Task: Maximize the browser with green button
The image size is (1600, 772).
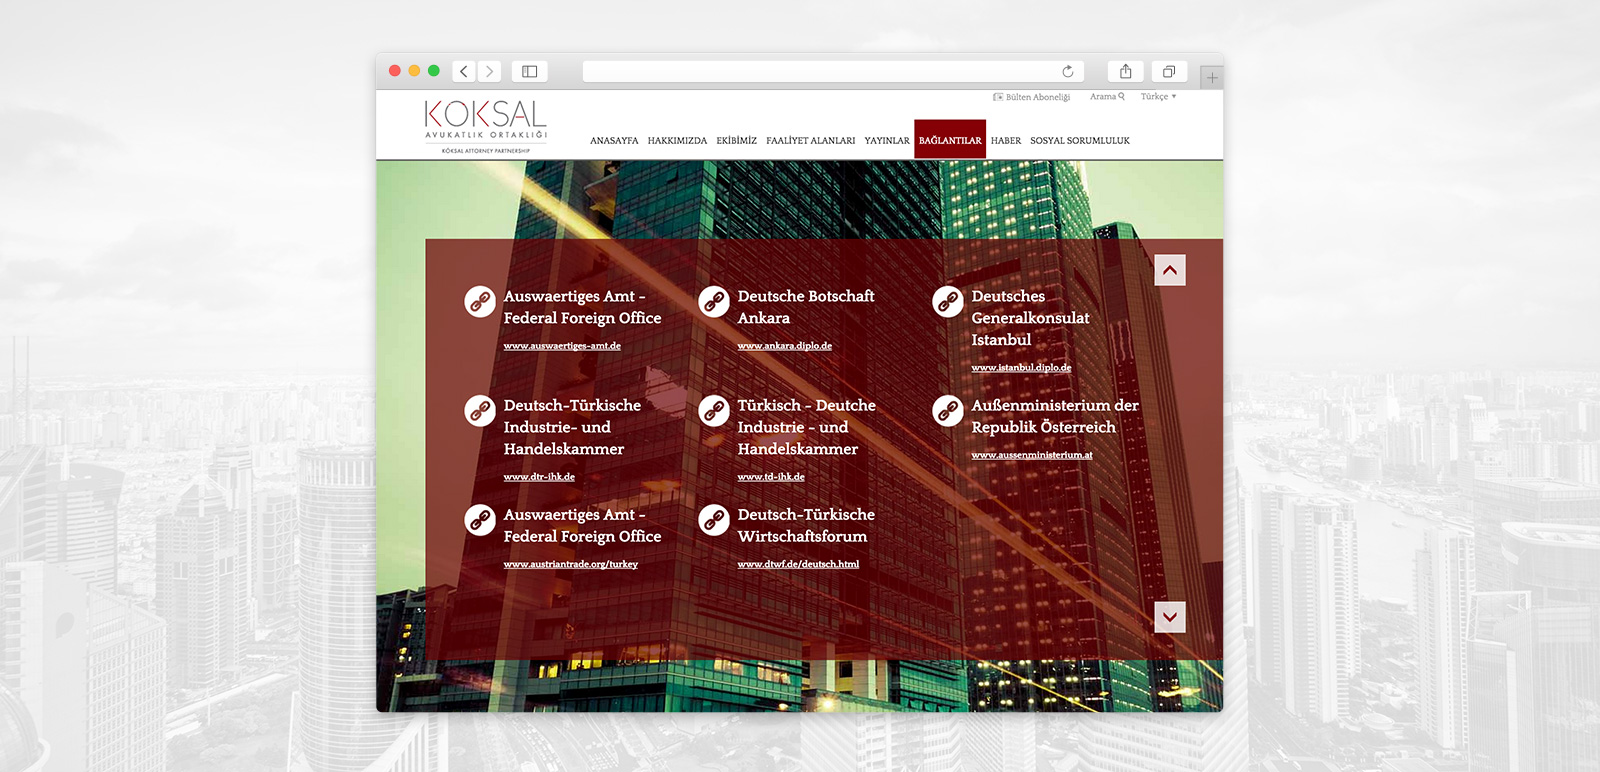Action: [x=434, y=71]
